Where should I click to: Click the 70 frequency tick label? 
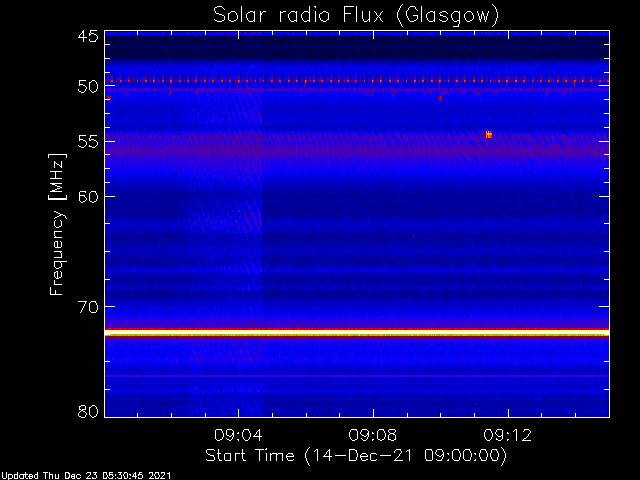click(x=88, y=307)
